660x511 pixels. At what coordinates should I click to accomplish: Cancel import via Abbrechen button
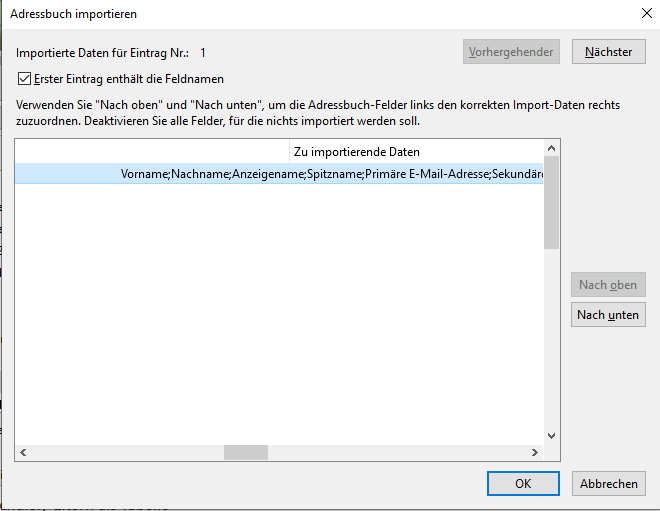(x=608, y=483)
